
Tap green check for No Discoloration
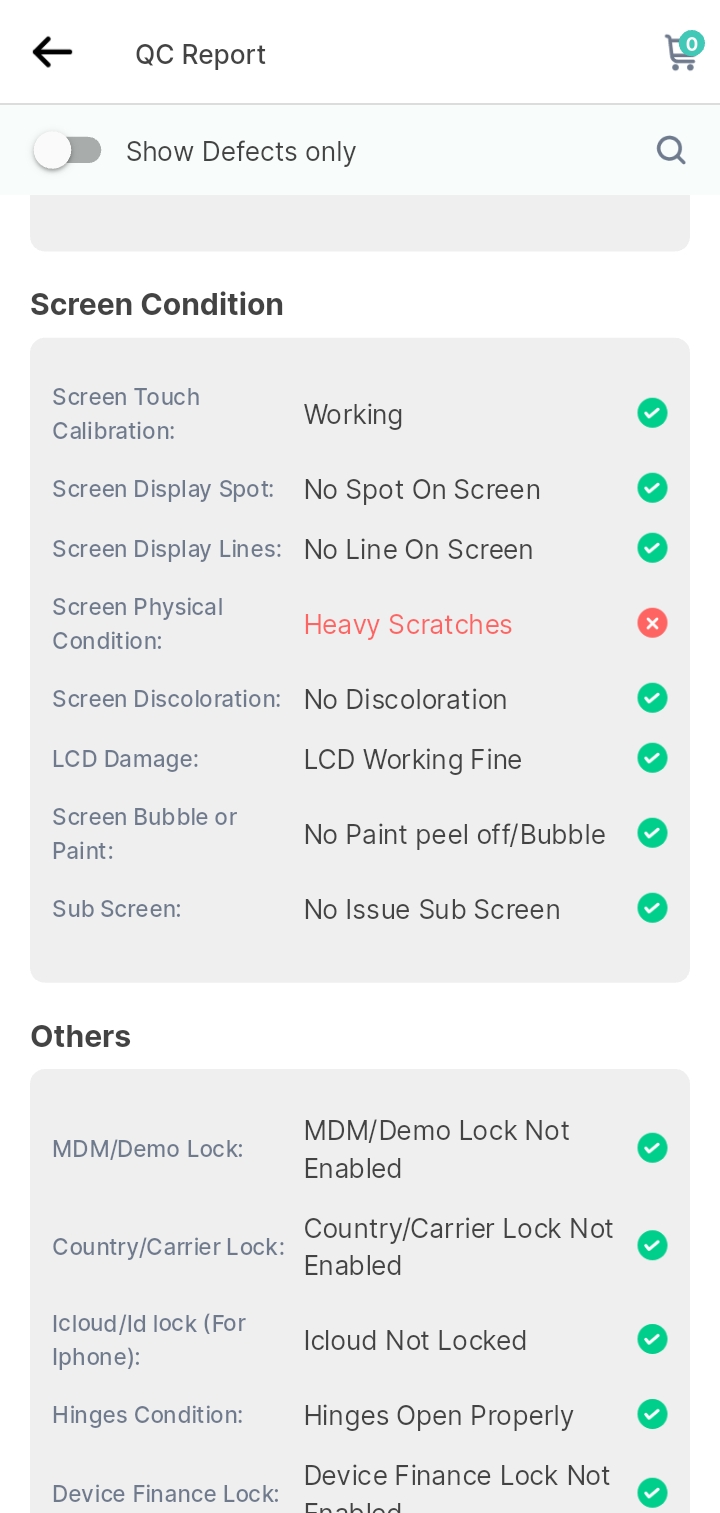tap(652, 698)
